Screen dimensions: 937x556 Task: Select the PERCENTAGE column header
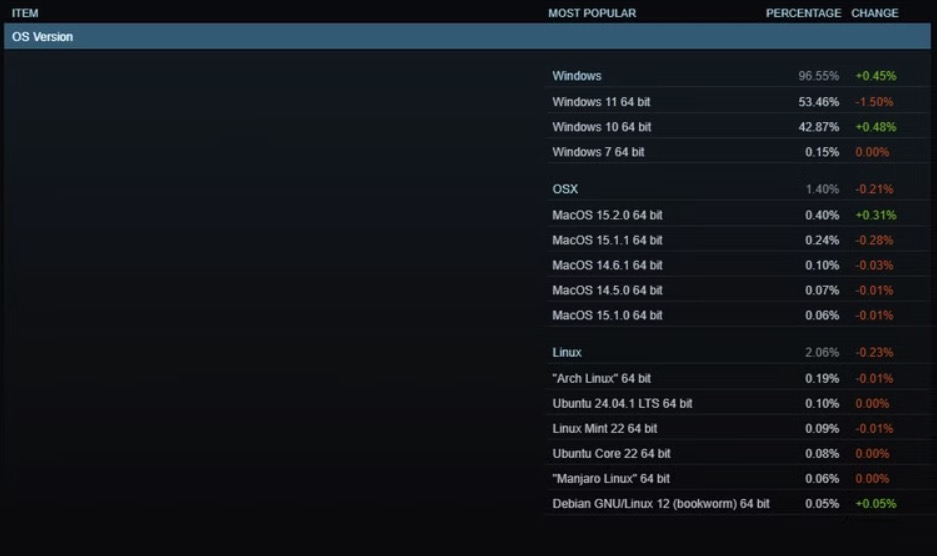pyautogui.click(x=803, y=13)
